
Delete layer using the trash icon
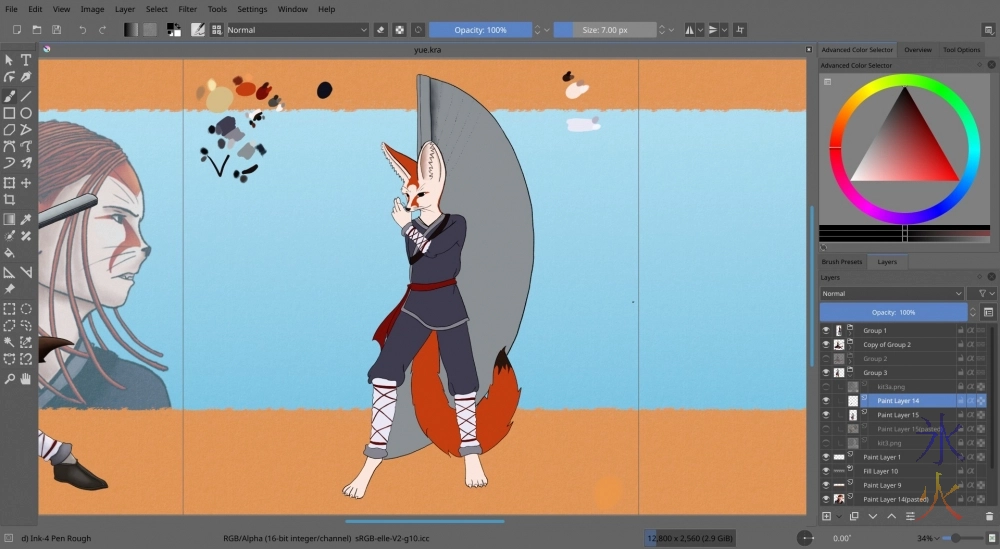point(989,516)
